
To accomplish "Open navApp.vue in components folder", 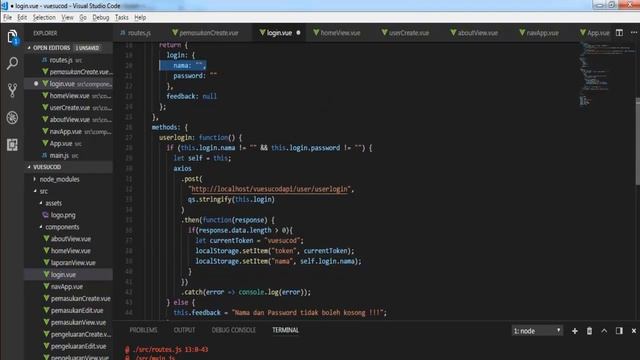I will 67,287.
